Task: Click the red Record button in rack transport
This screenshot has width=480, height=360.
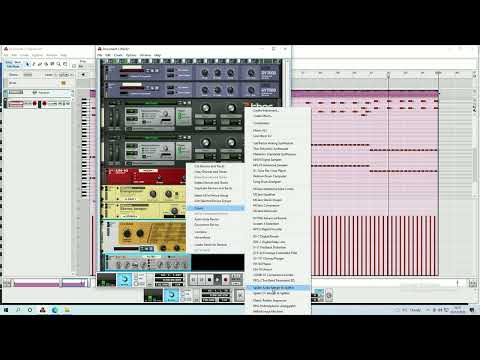Action: tap(225, 279)
